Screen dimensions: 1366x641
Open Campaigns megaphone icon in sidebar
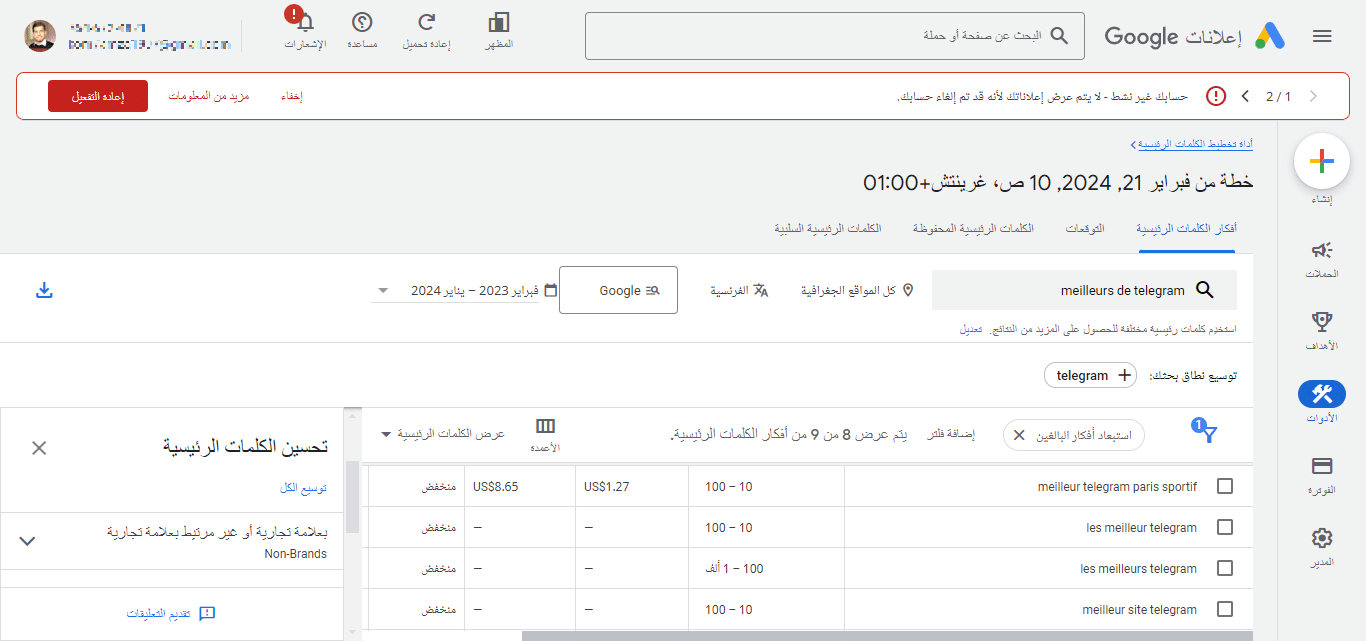[1321, 250]
